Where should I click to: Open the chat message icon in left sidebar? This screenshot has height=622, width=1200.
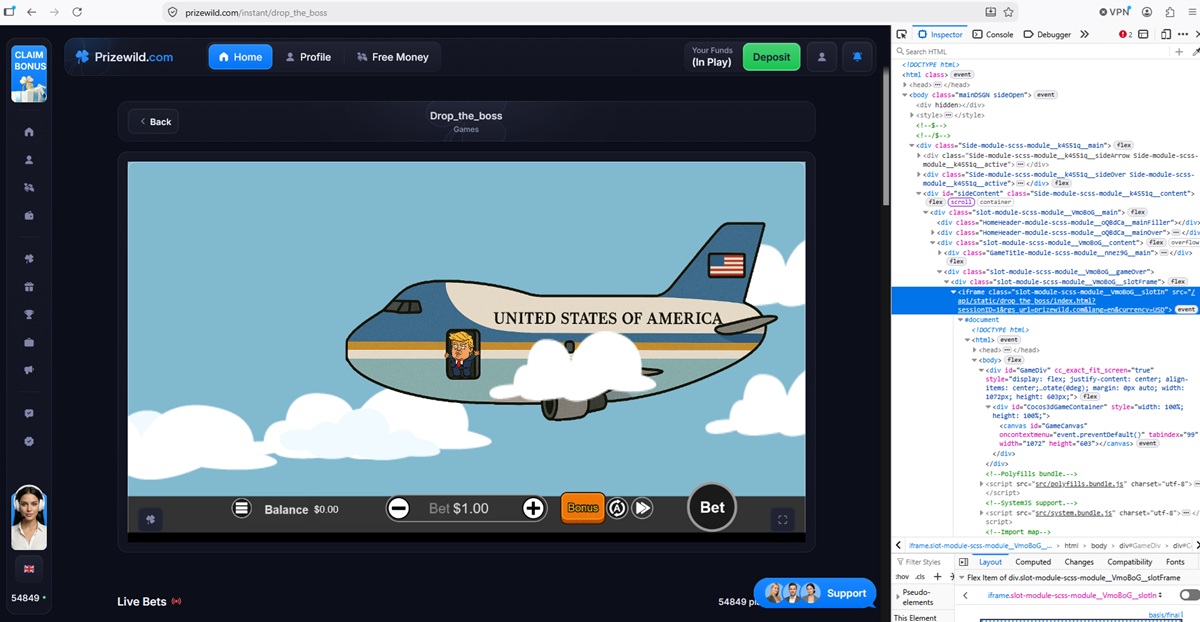[29, 413]
